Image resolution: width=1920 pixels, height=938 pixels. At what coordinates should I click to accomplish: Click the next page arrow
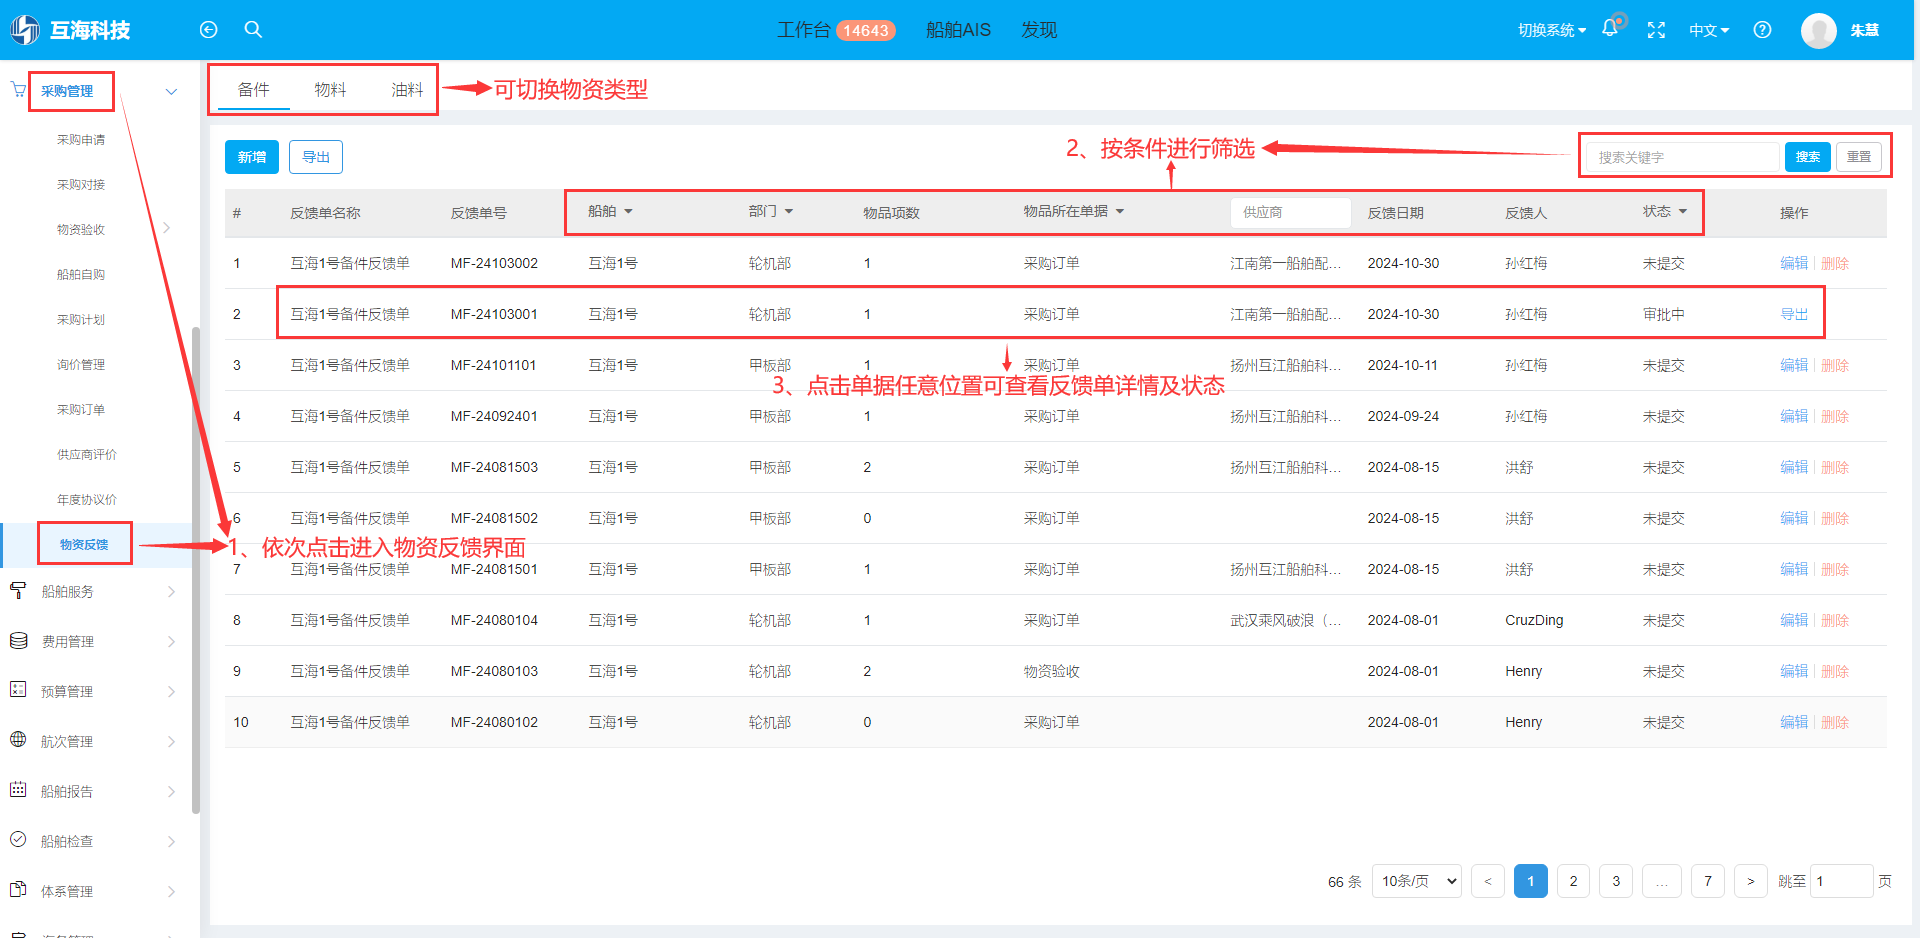(1750, 881)
